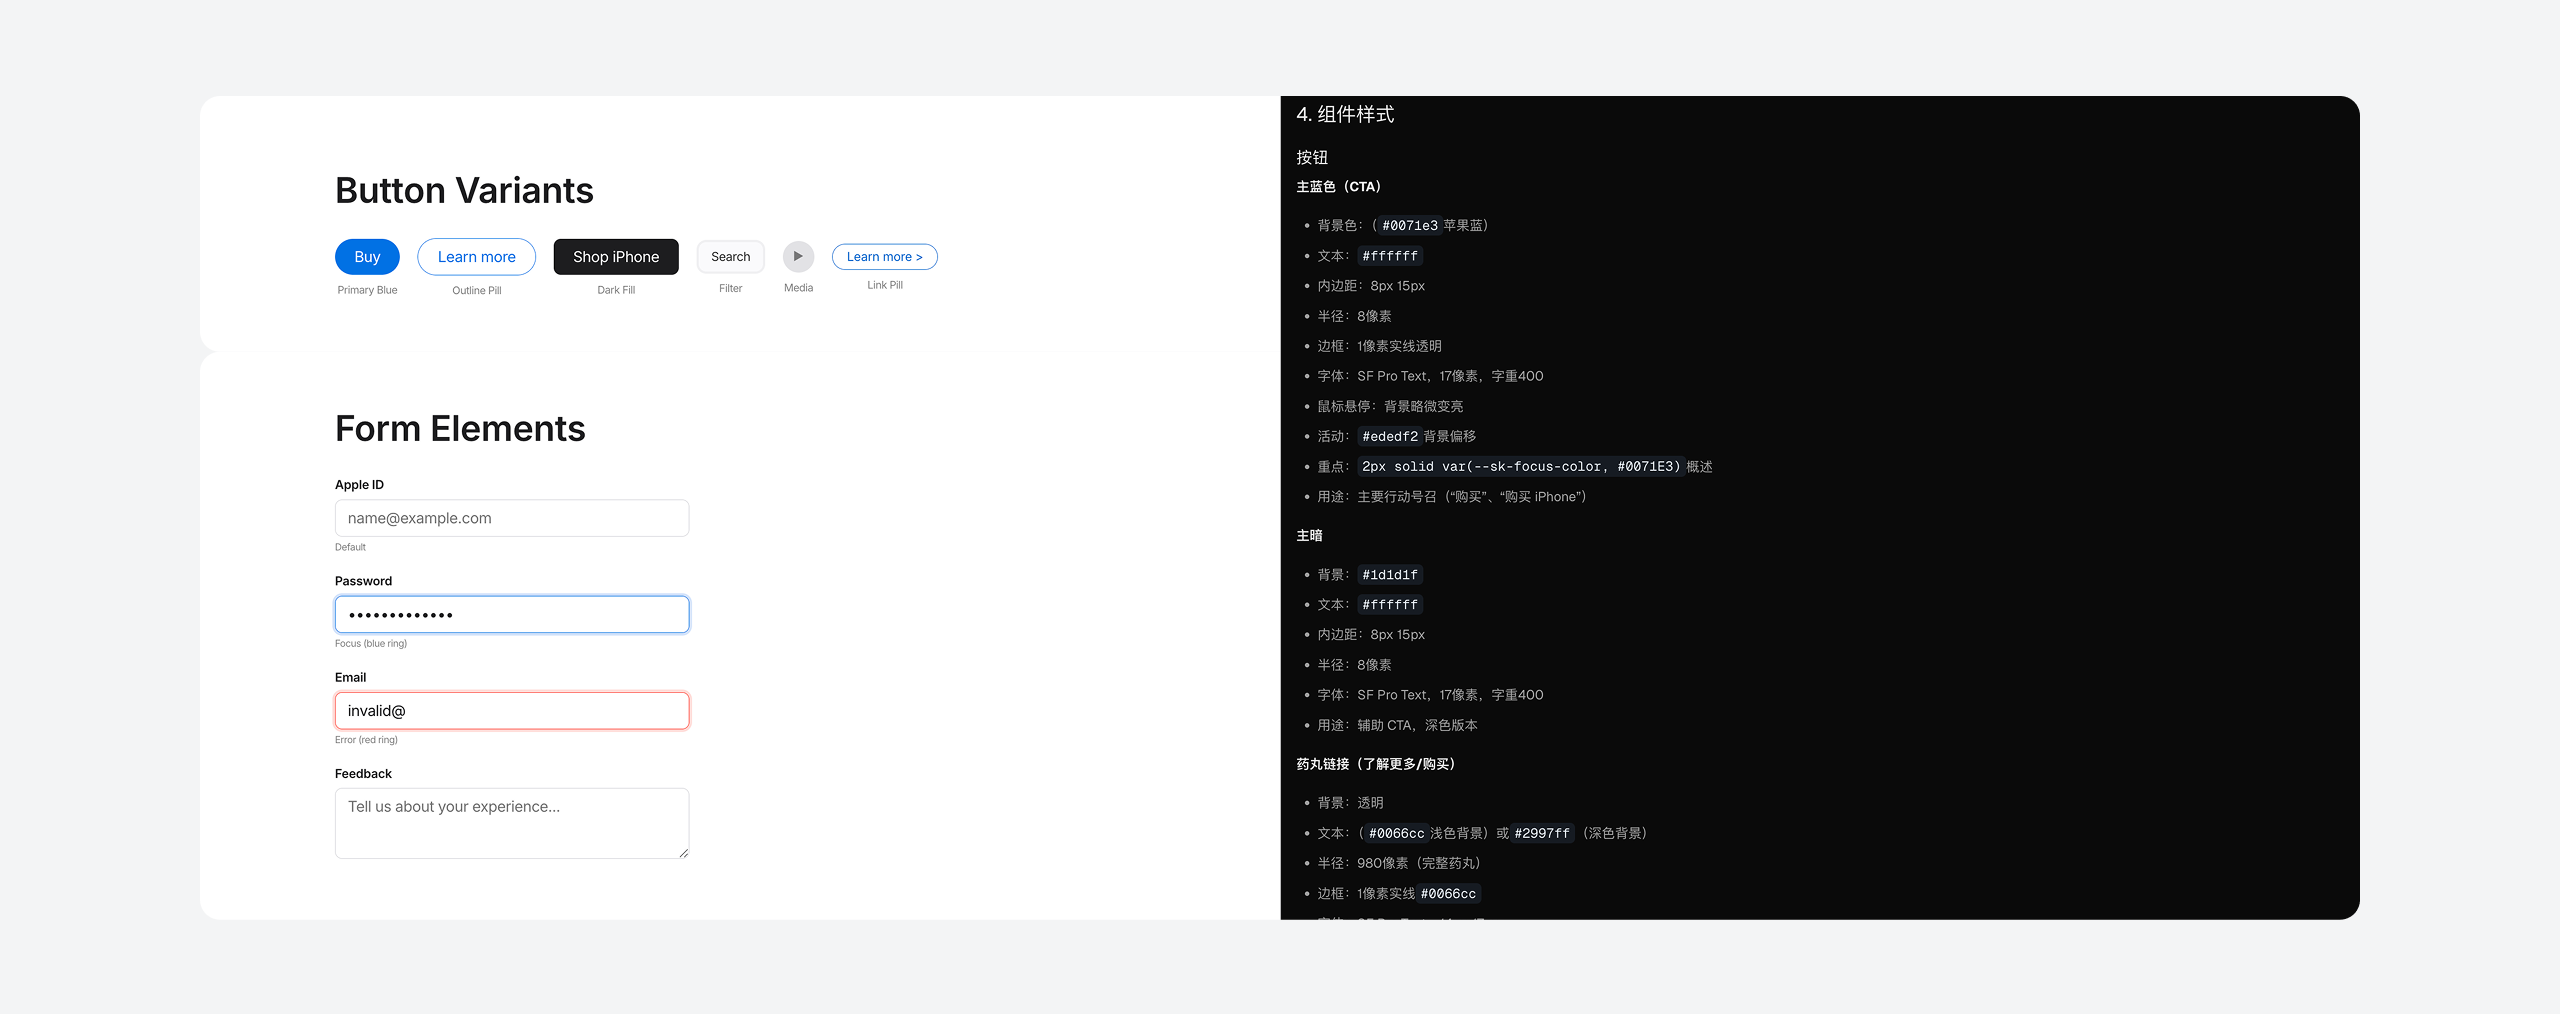
Task: Click into the focused Password field
Action: point(511,614)
